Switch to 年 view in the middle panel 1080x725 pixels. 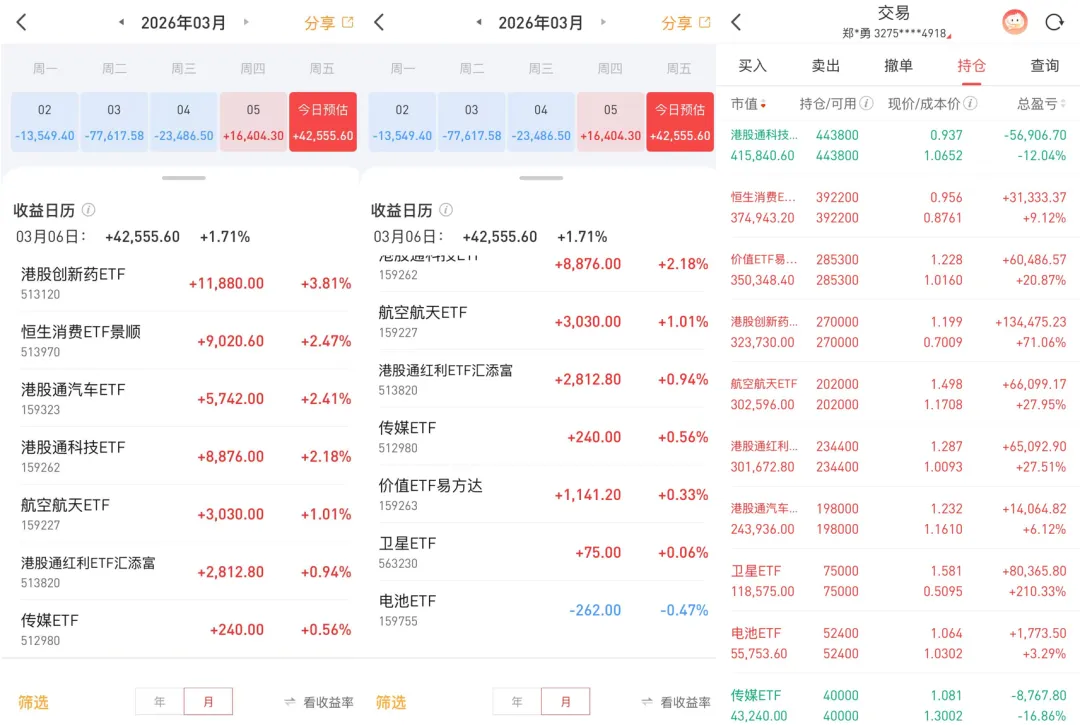[x=517, y=702]
